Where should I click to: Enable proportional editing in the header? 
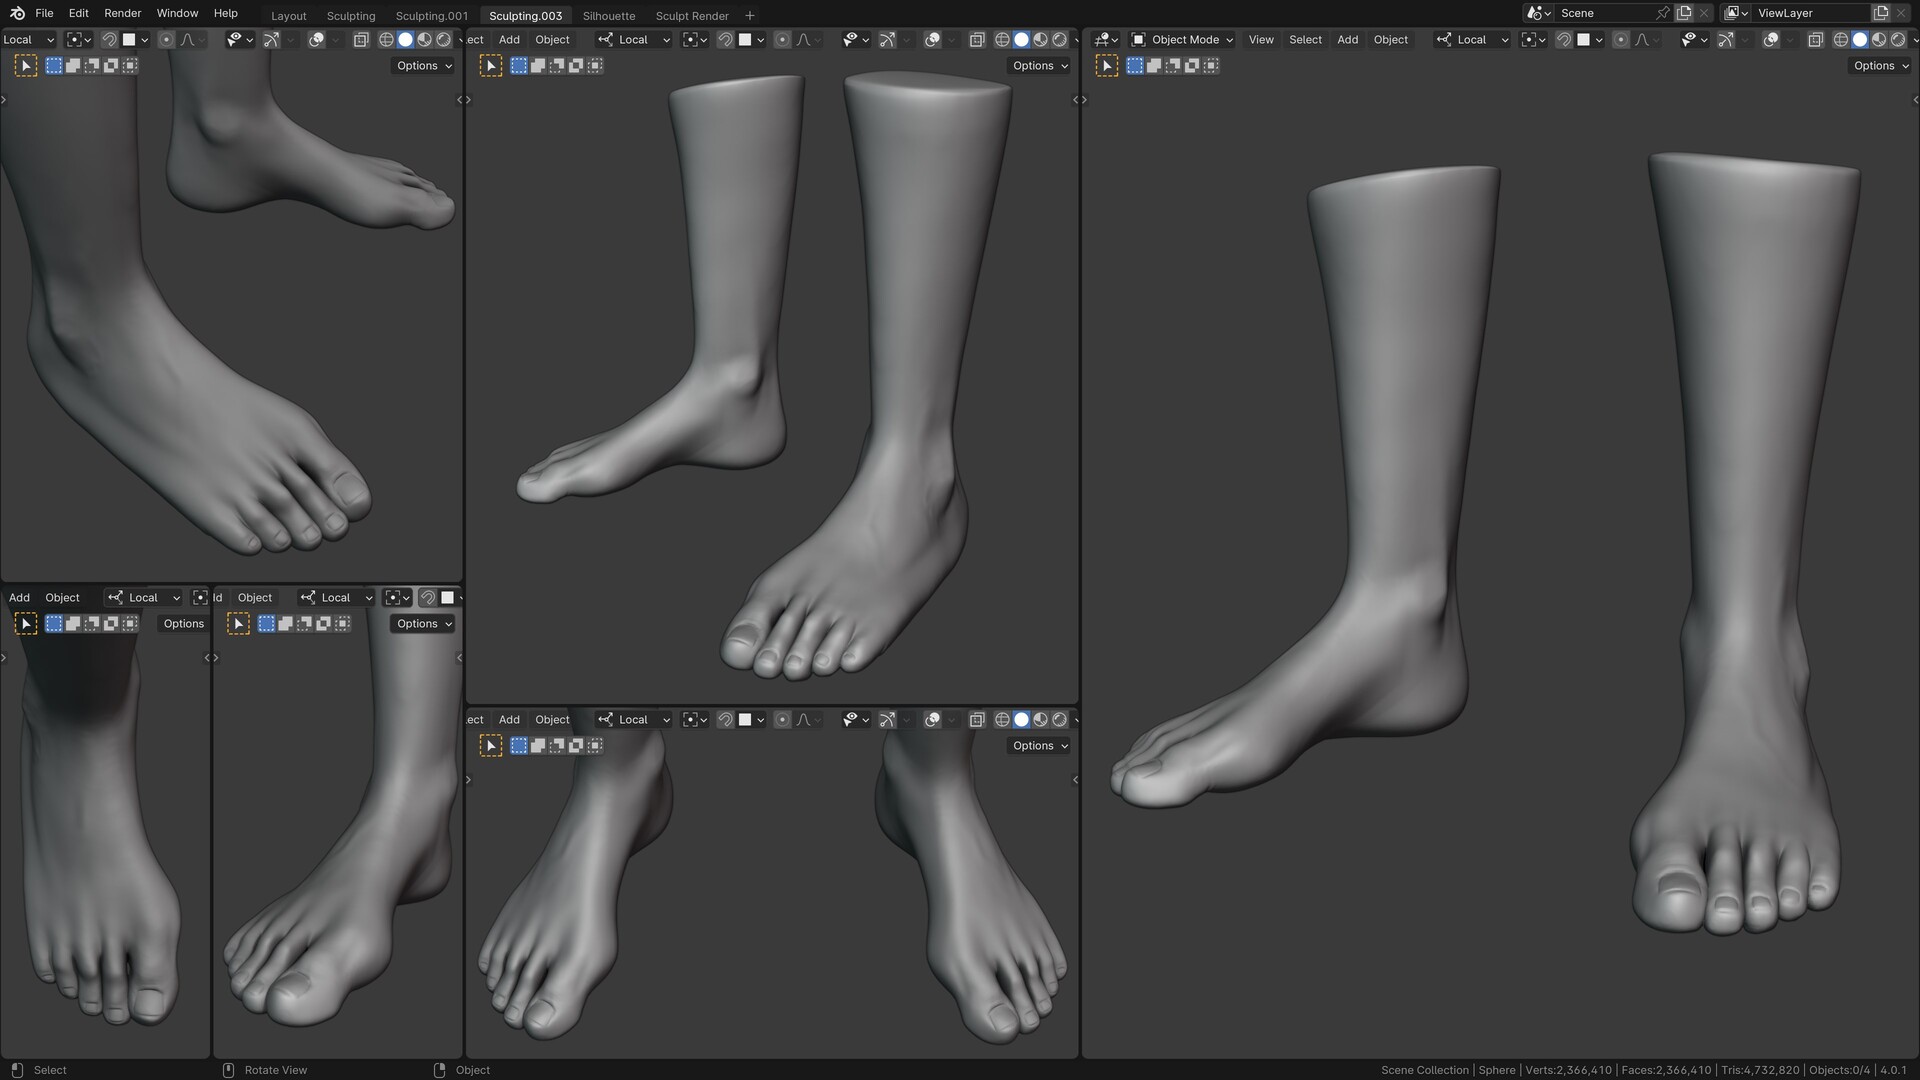point(1621,39)
